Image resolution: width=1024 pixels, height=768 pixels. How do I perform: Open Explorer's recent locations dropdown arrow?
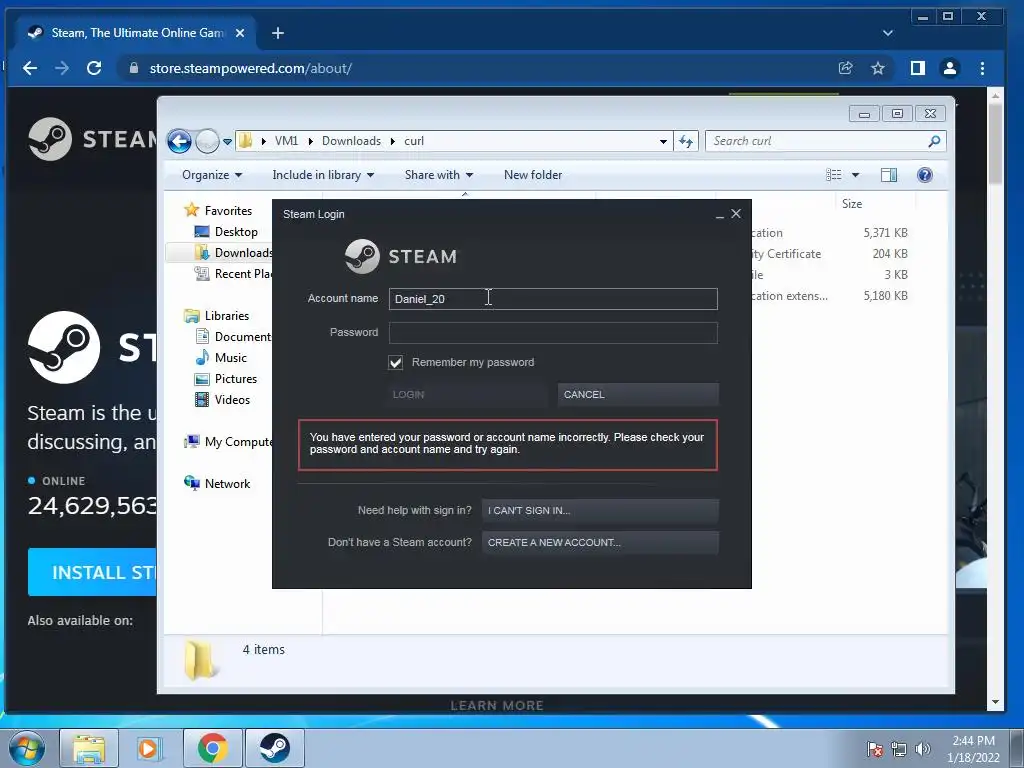[x=227, y=141]
